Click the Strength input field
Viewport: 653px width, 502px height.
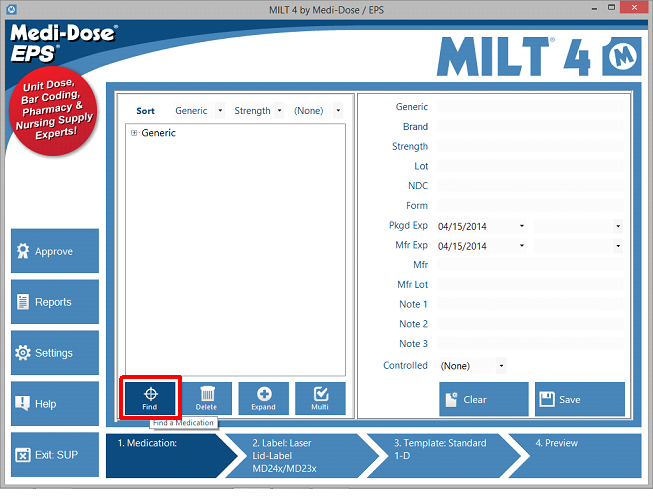pyautogui.click(x=530, y=146)
